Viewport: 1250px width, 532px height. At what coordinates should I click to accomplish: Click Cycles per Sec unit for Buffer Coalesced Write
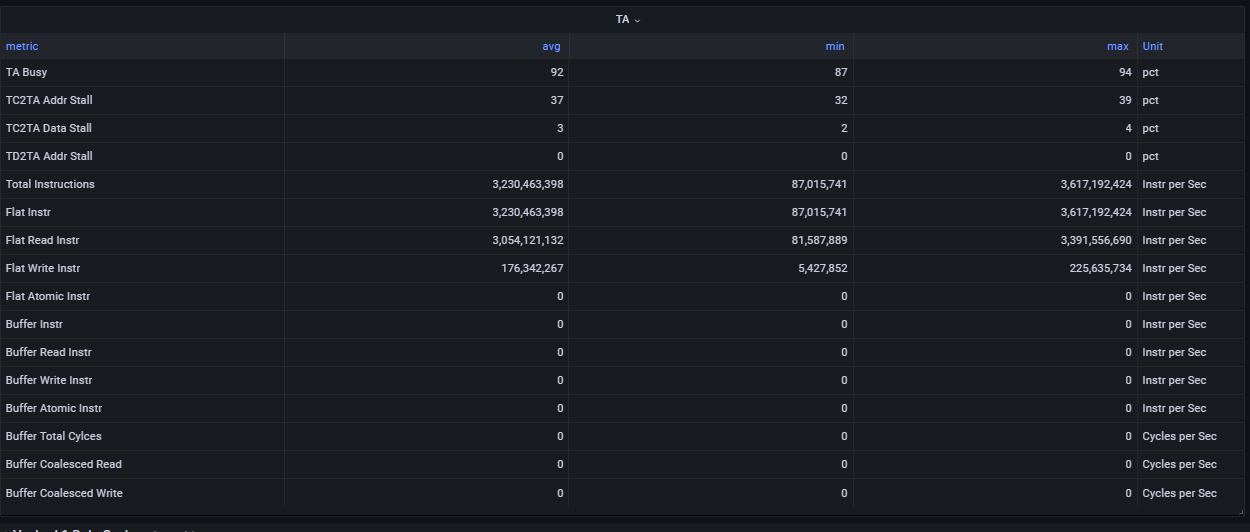1179,493
